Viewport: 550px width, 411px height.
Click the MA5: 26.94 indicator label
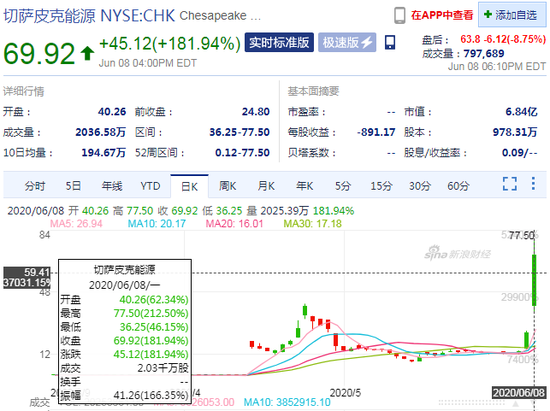point(76,223)
